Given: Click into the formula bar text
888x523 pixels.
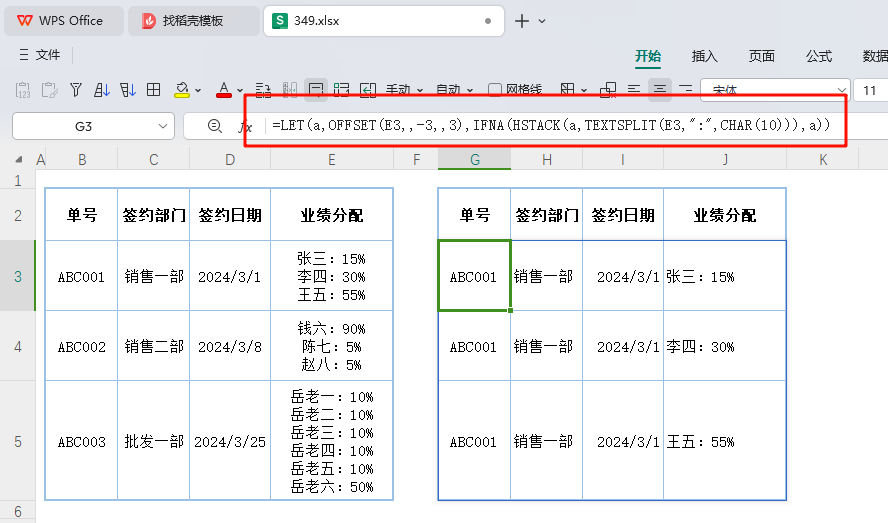Looking at the screenshot, I should tap(550, 125).
